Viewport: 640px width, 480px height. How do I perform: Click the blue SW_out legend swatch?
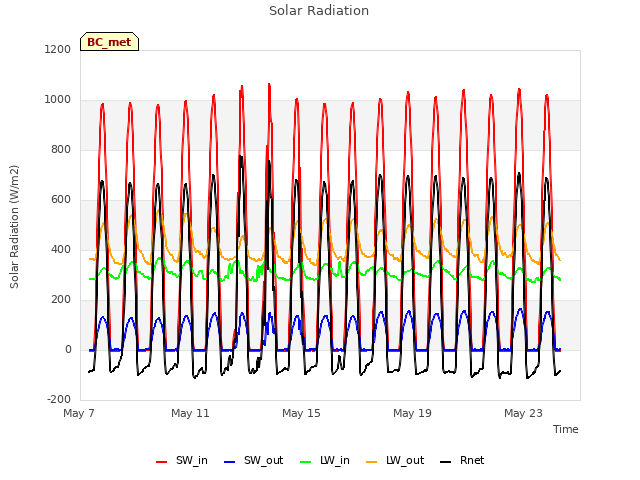click(230, 462)
